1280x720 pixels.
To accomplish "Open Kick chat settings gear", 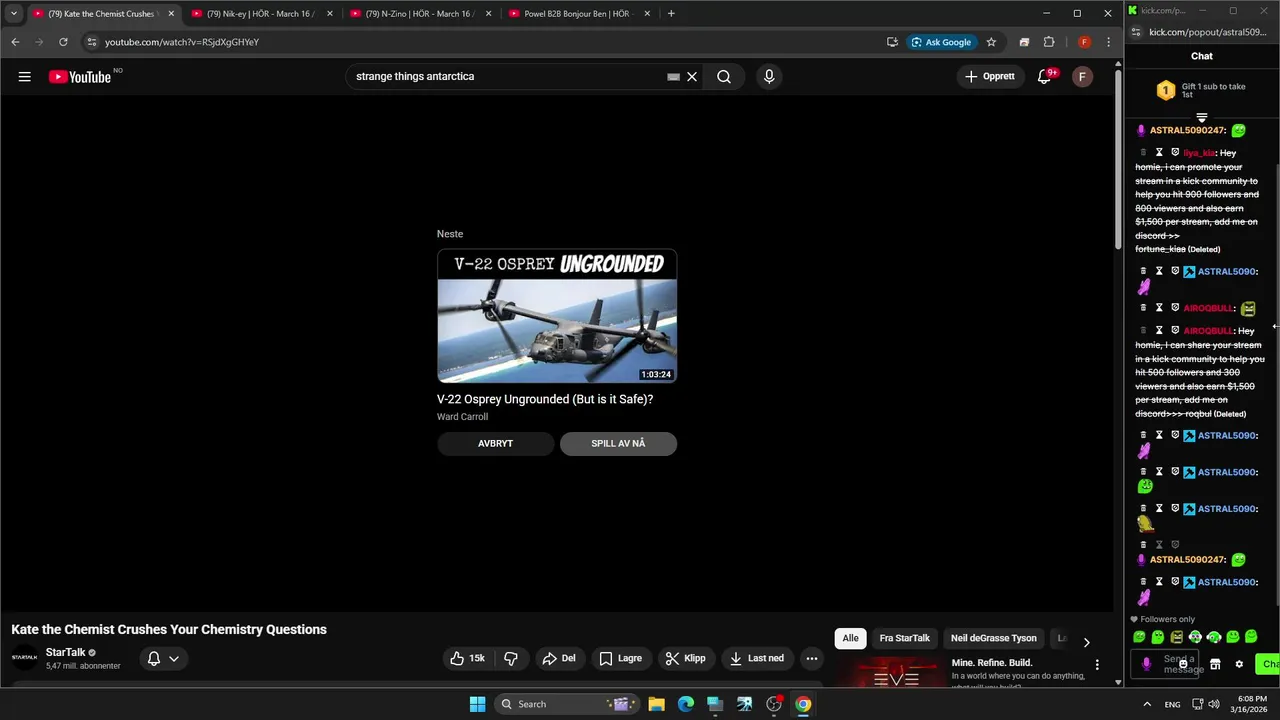I will (1239, 664).
